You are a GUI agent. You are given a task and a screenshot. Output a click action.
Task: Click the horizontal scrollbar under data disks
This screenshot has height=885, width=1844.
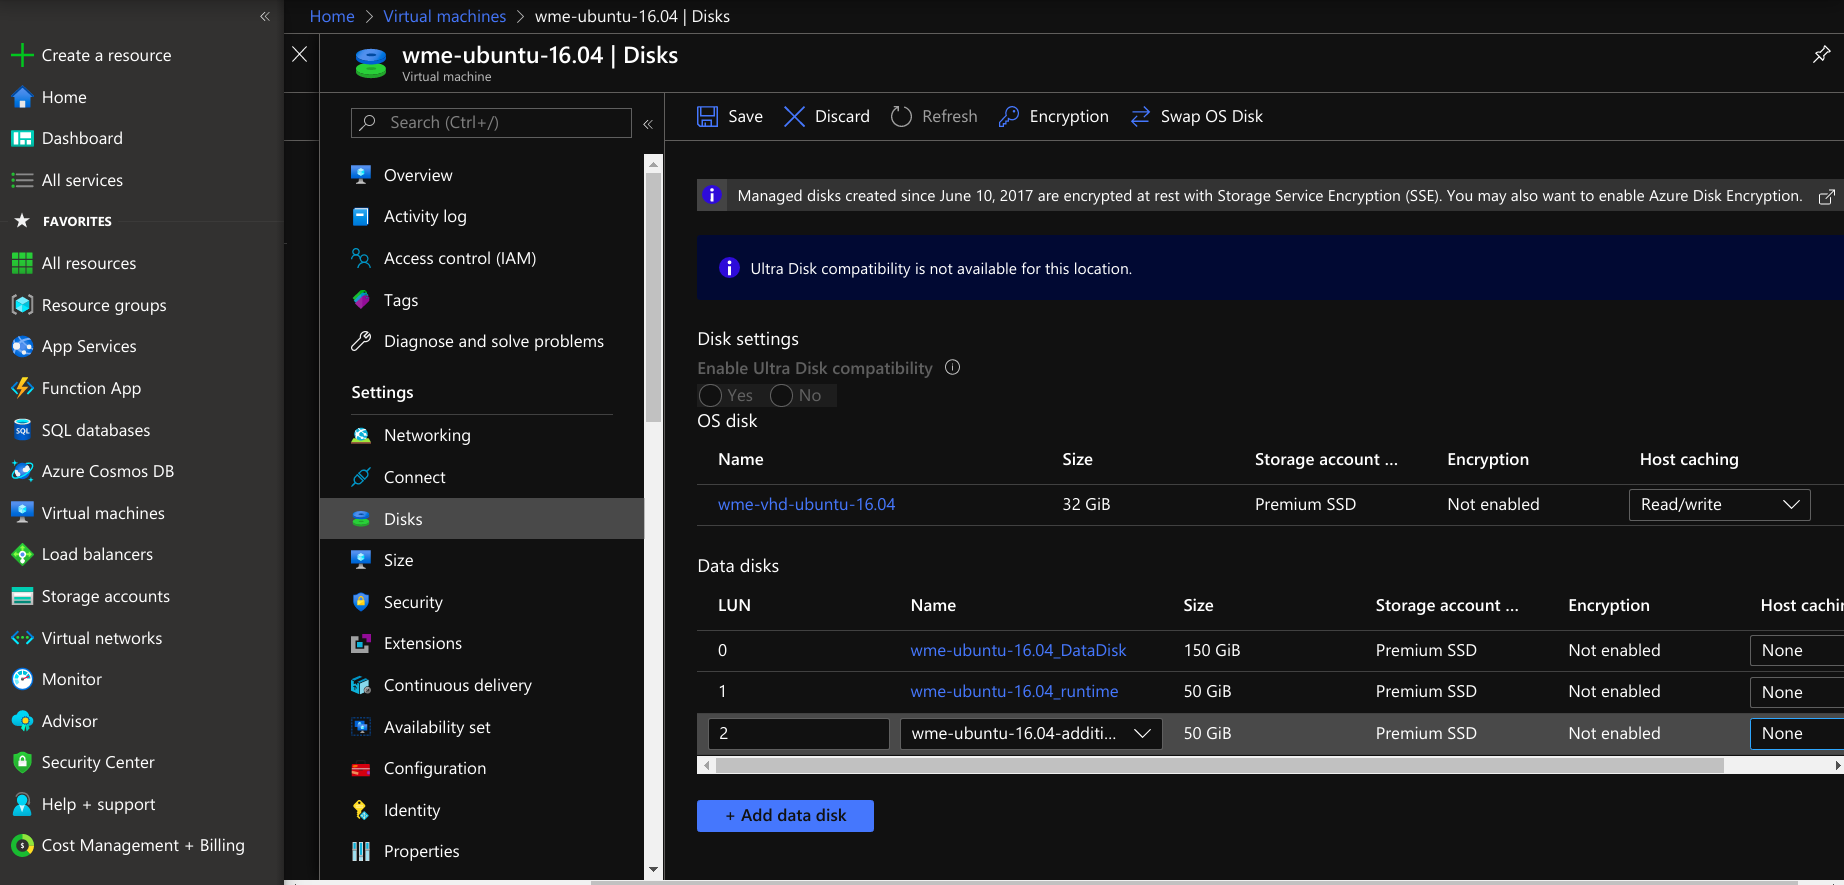point(1220,766)
